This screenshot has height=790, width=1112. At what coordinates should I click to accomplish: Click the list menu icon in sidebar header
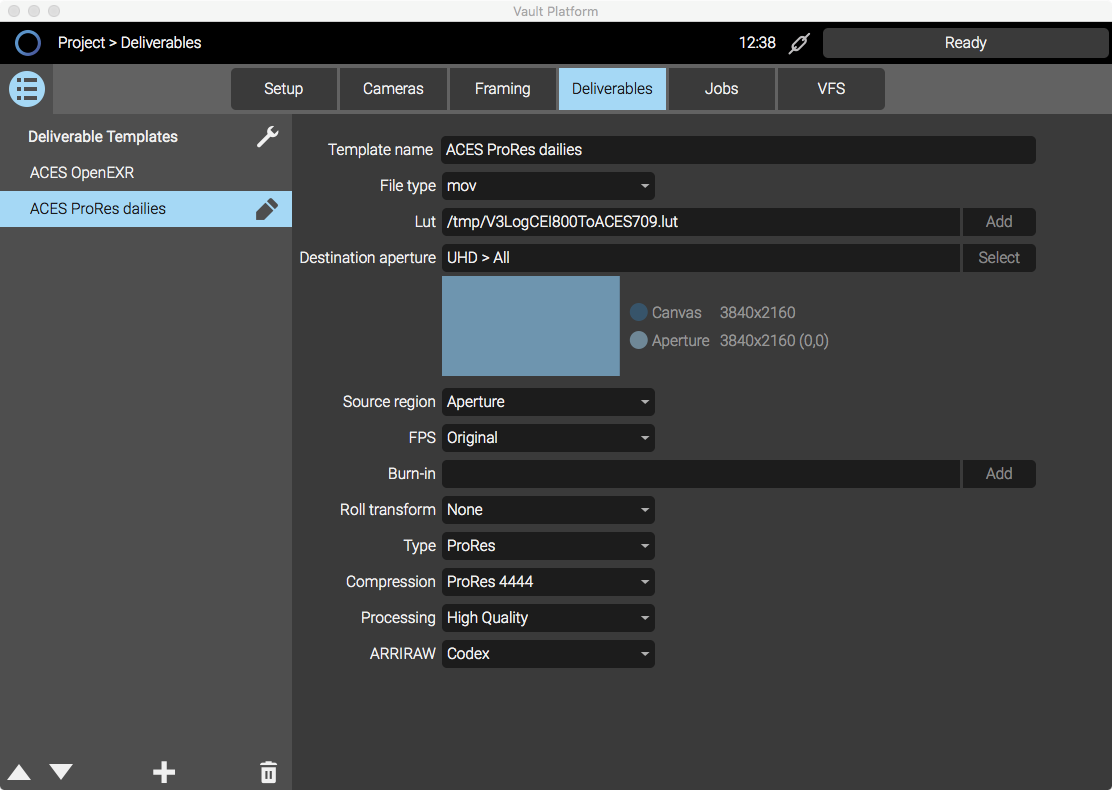tap(27, 89)
